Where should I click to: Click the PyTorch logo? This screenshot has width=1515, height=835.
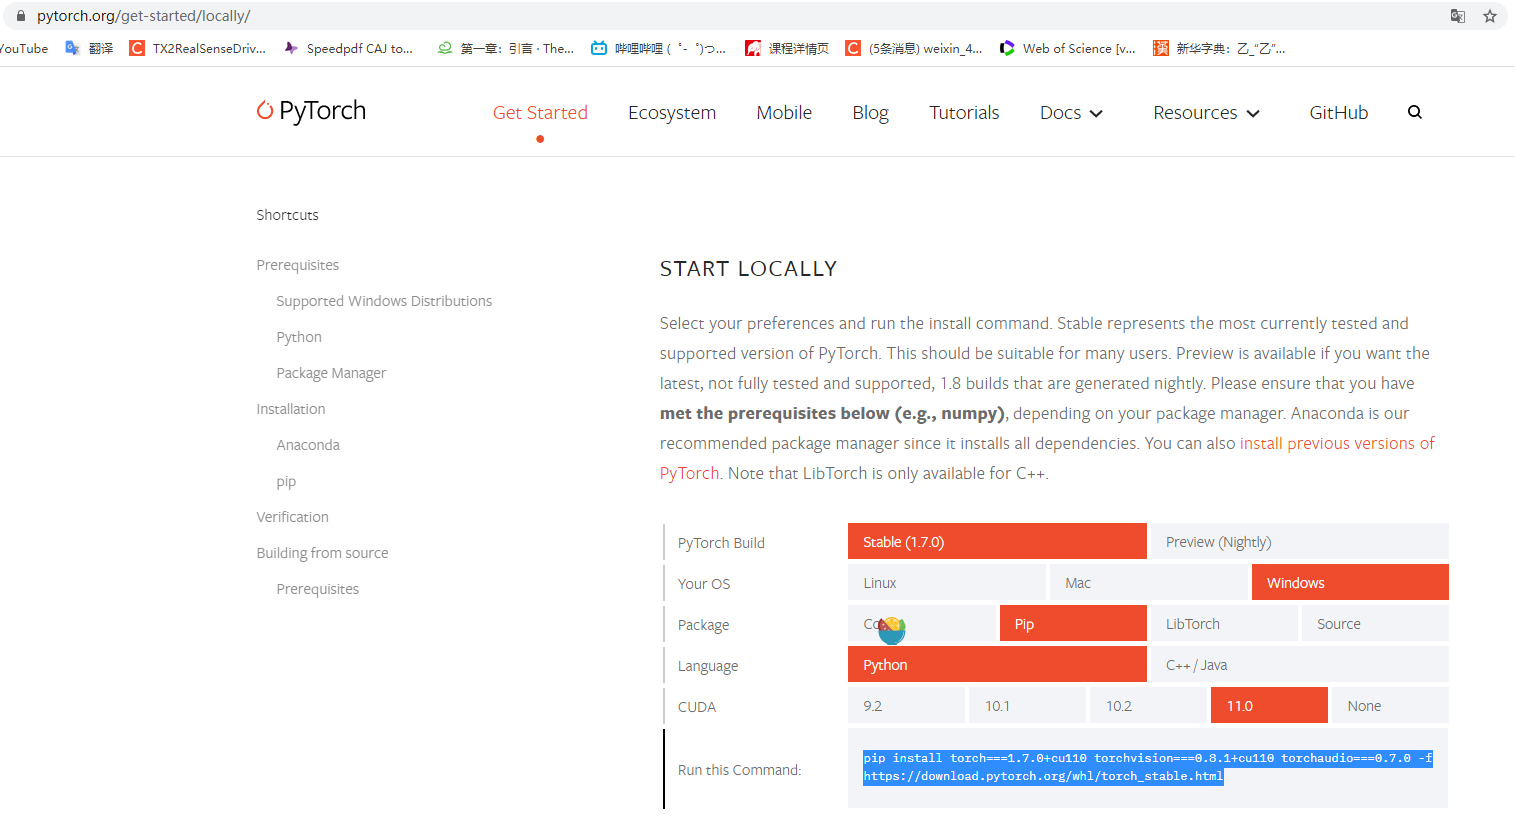(x=311, y=110)
